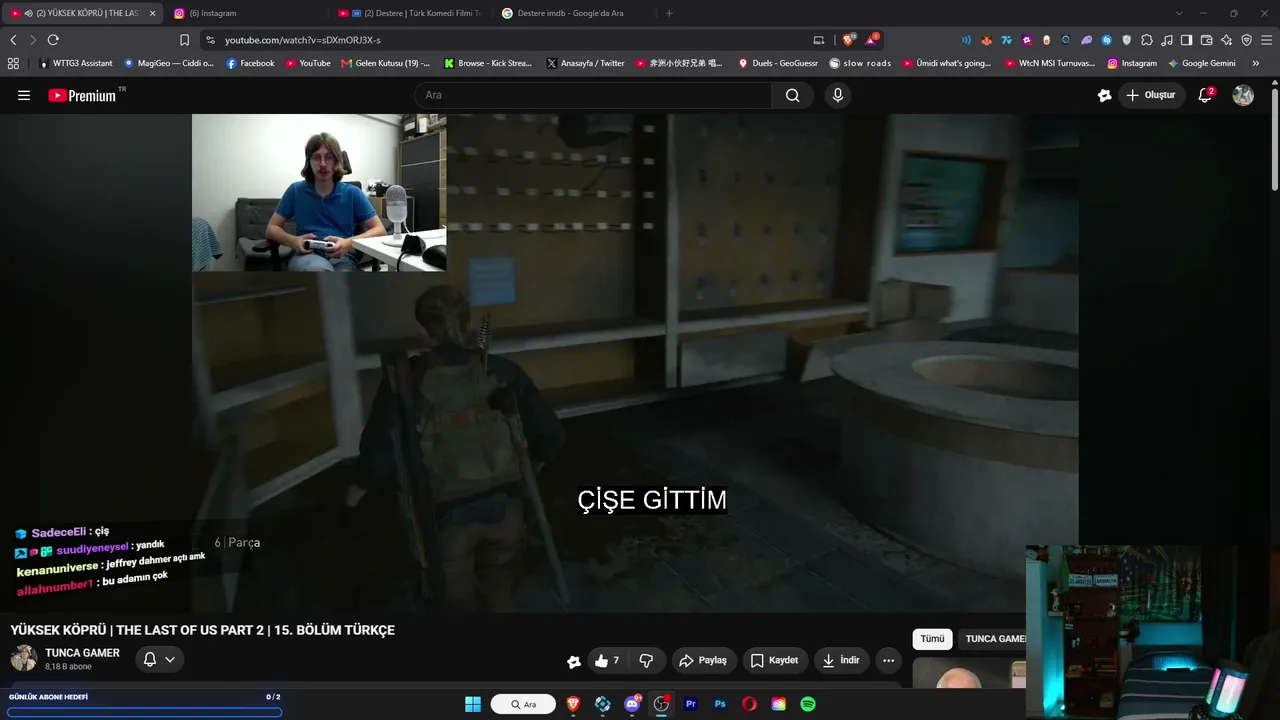The width and height of the screenshot is (1280, 720).
Task: Open the Facebook bookmark
Action: [250, 63]
